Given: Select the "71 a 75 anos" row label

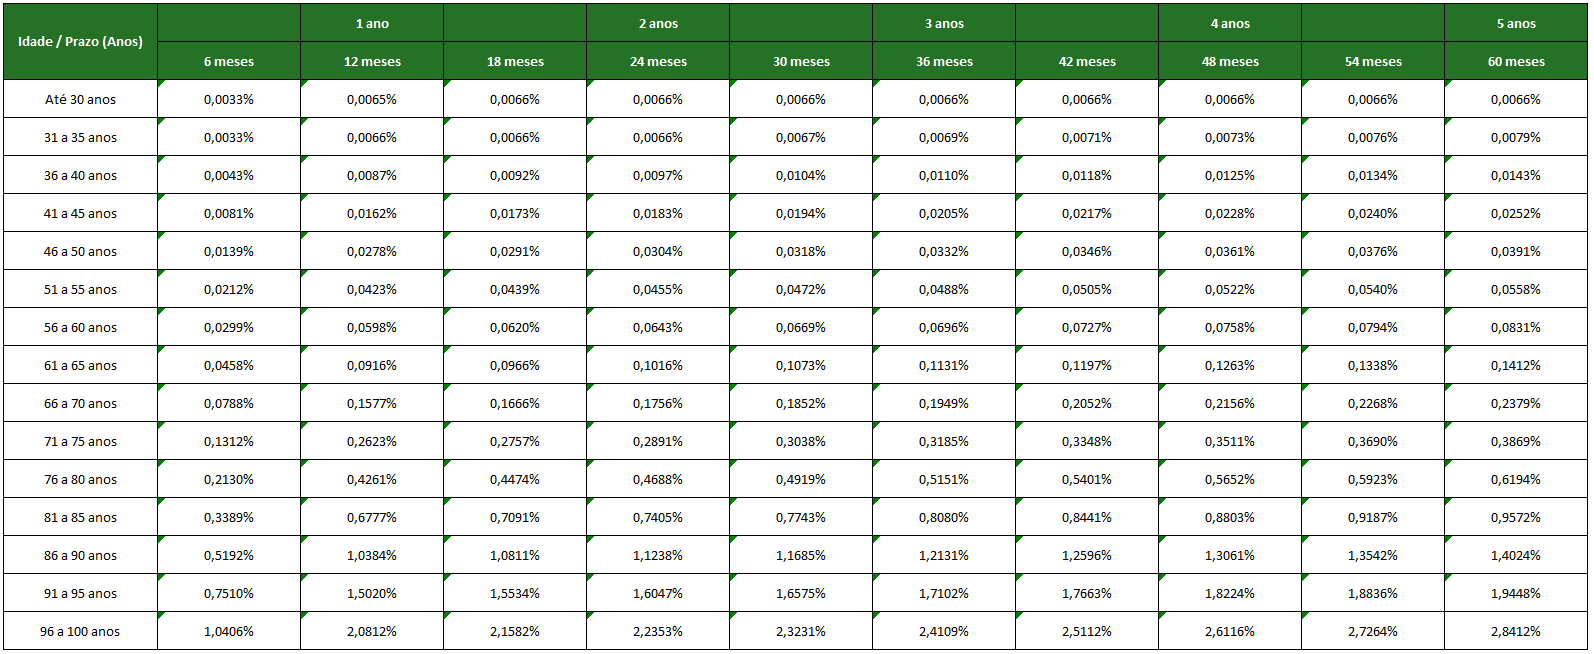Looking at the screenshot, I should 80,442.
